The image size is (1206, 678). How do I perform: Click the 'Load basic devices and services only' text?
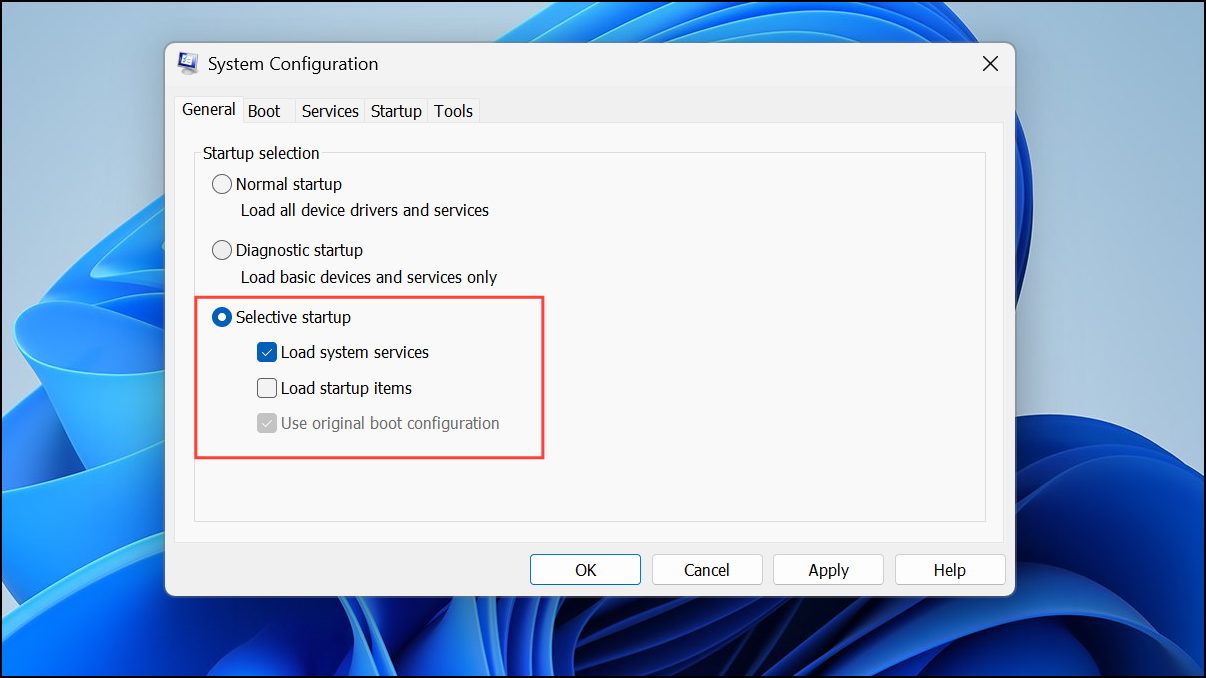369,277
